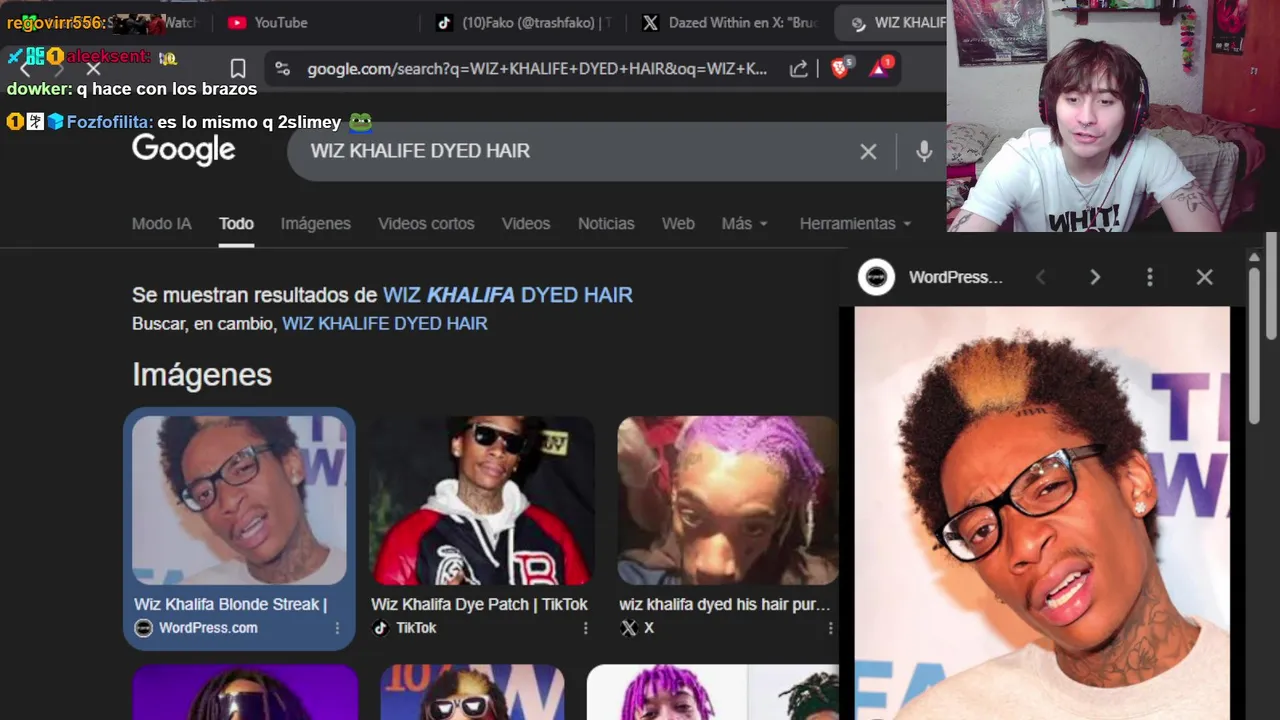Image resolution: width=1280 pixels, height=720 pixels.
Task: Click the address bar URL
Action: coord(537,69)
